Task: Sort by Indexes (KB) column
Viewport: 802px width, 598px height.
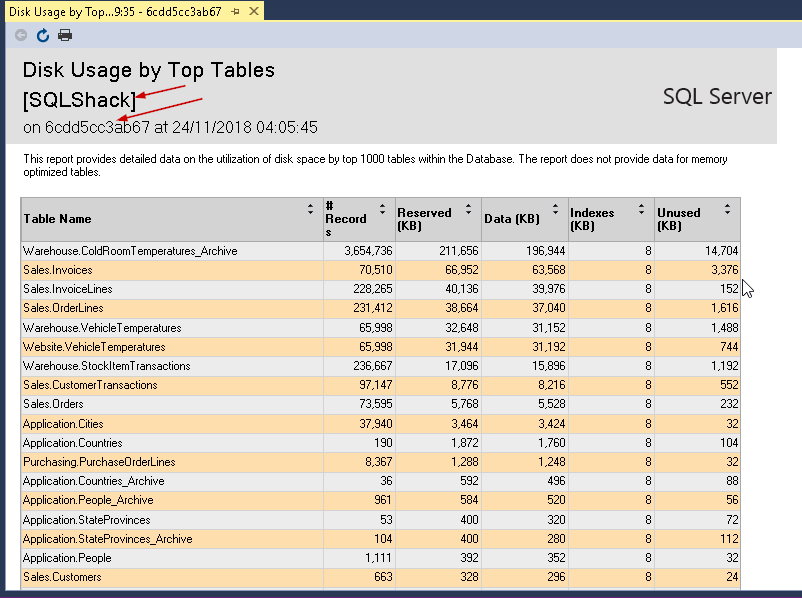Action: [x=639, y=210]
